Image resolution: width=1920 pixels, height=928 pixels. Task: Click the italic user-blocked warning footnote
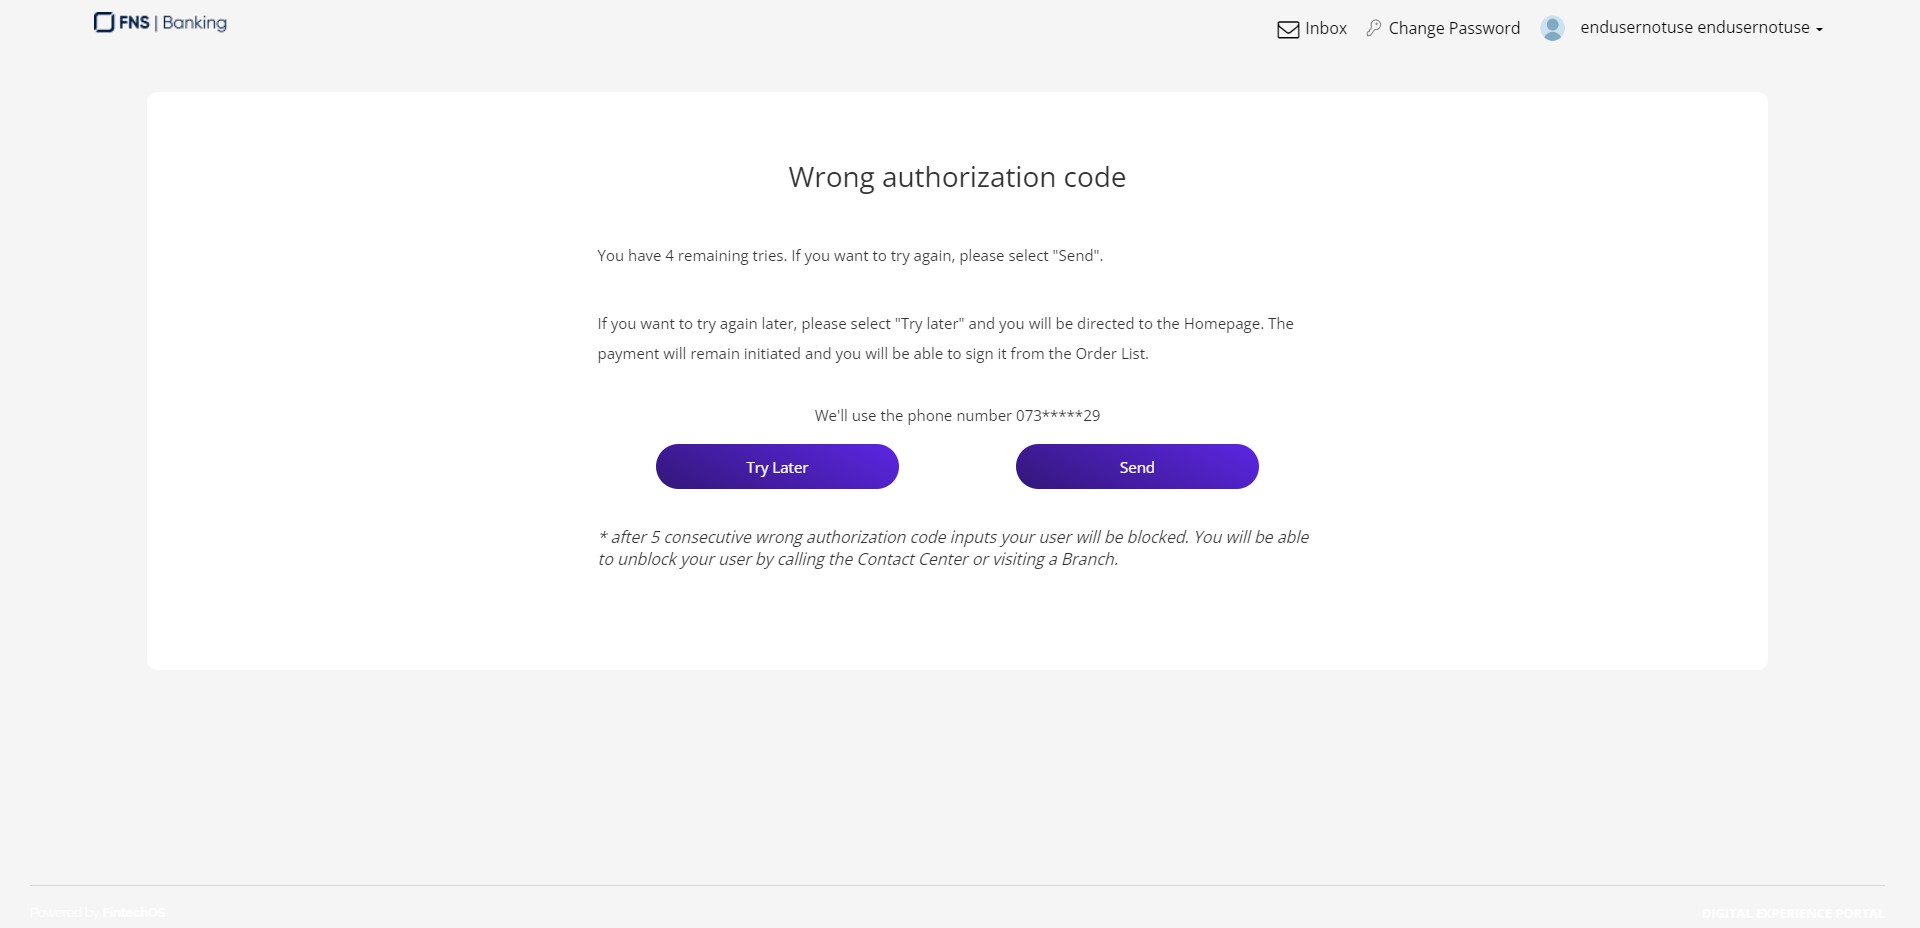[953, 548]
